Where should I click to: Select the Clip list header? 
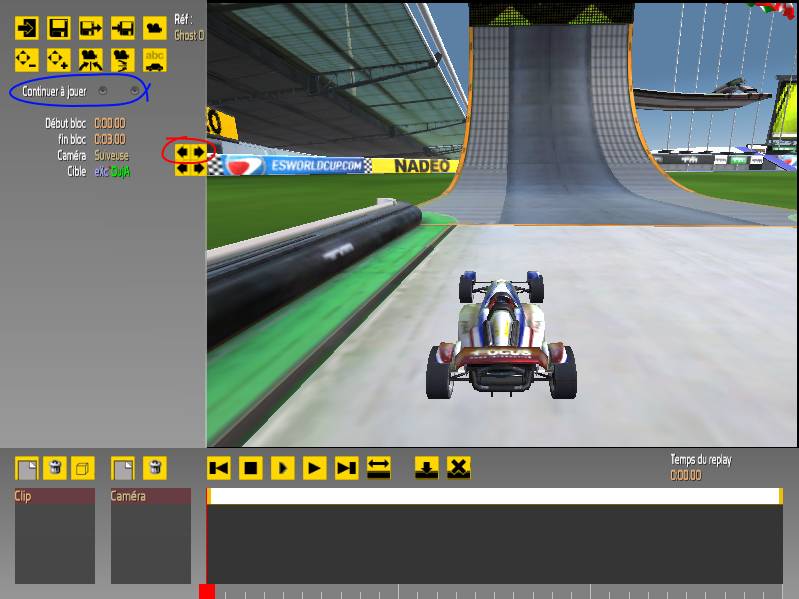55,496
